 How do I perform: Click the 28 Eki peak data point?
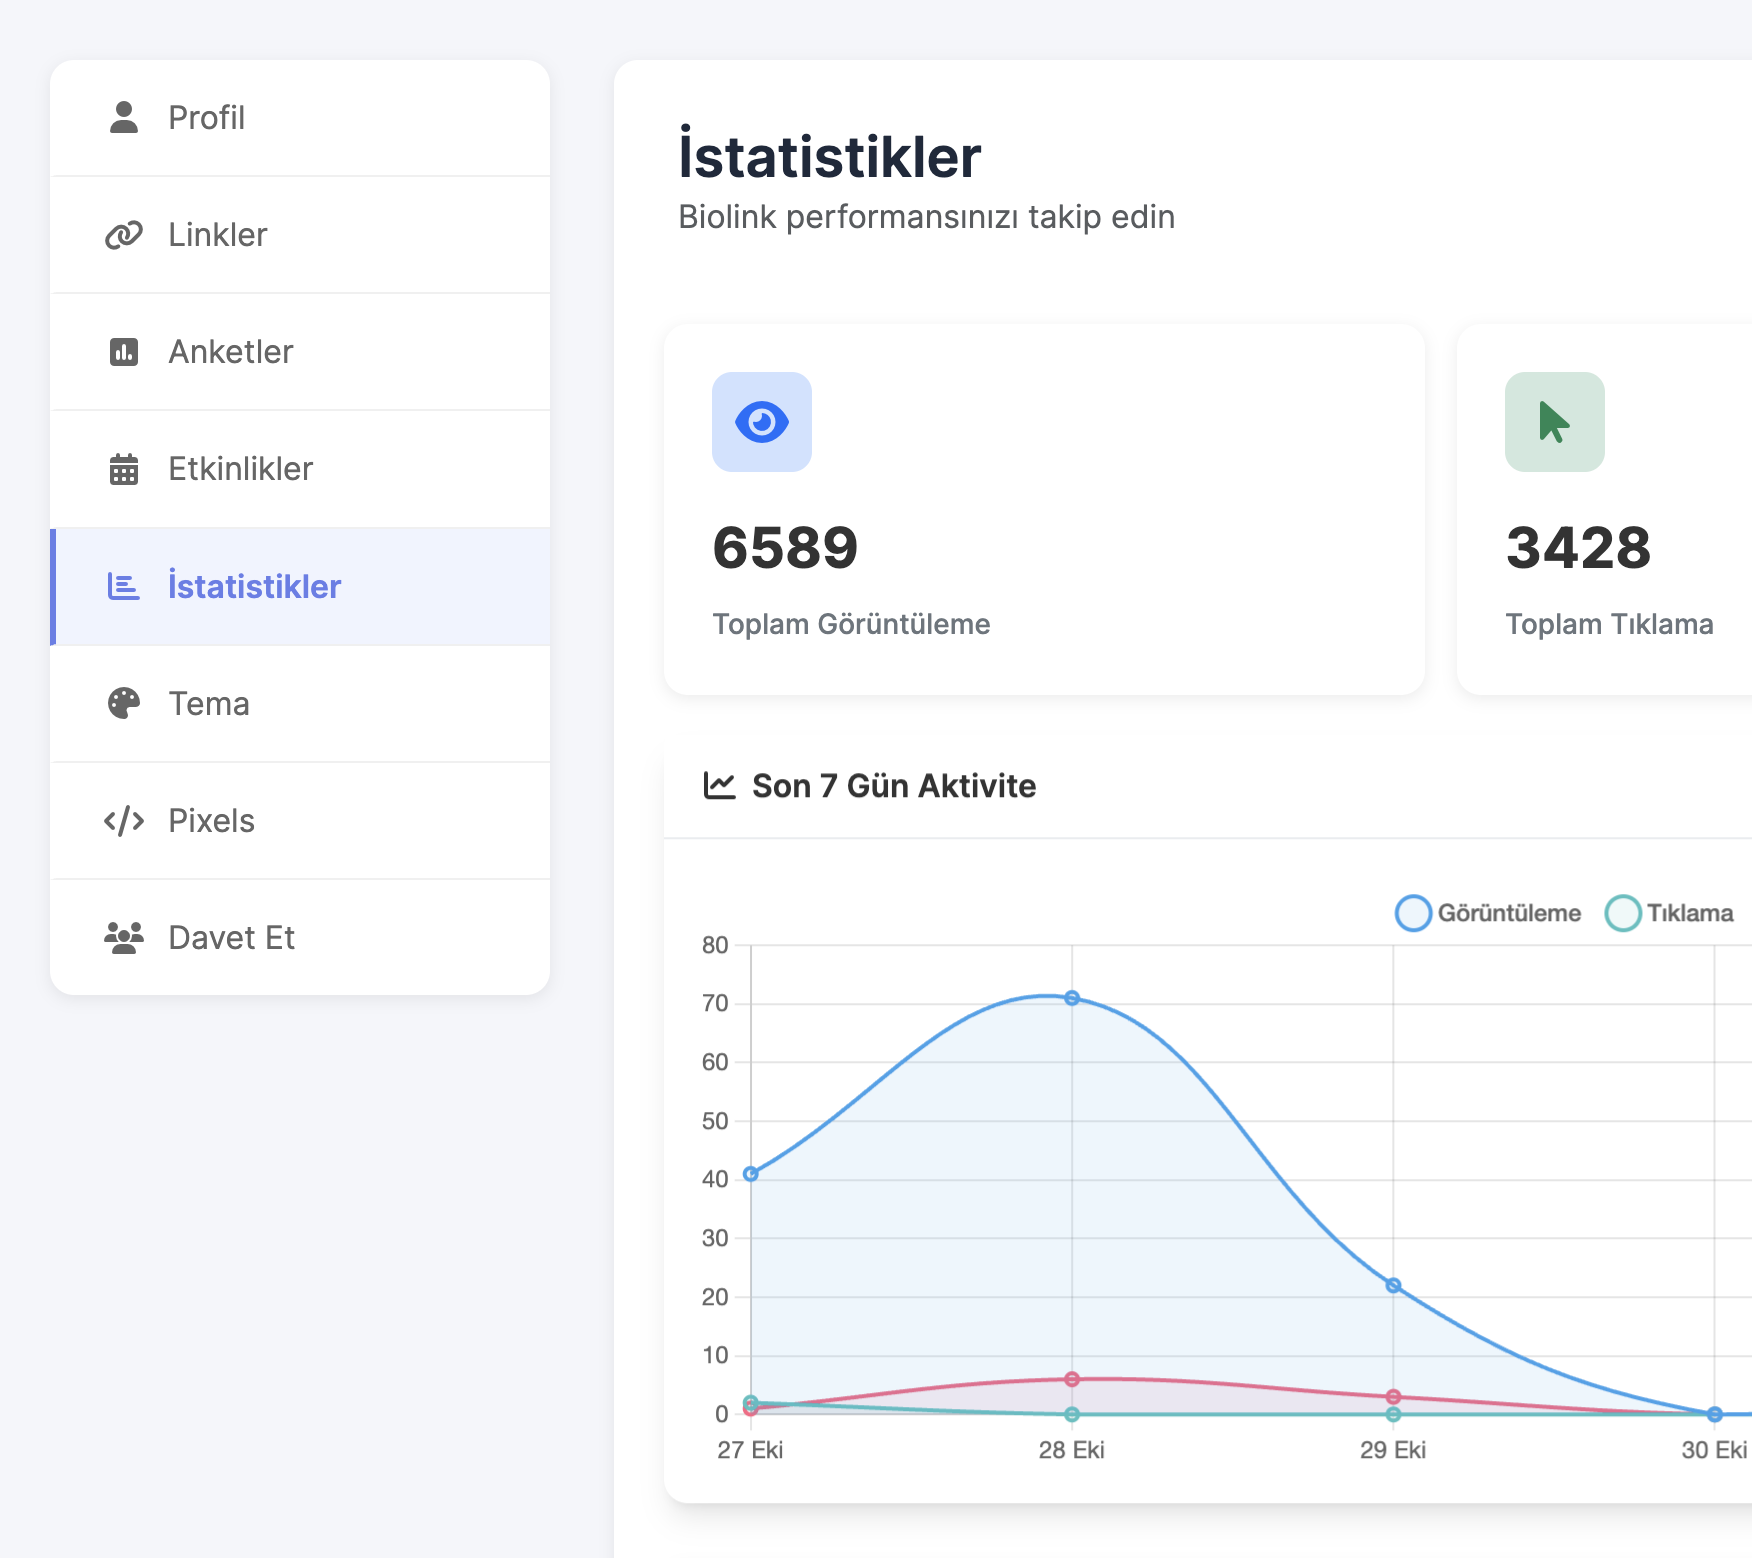point(1072,998)
